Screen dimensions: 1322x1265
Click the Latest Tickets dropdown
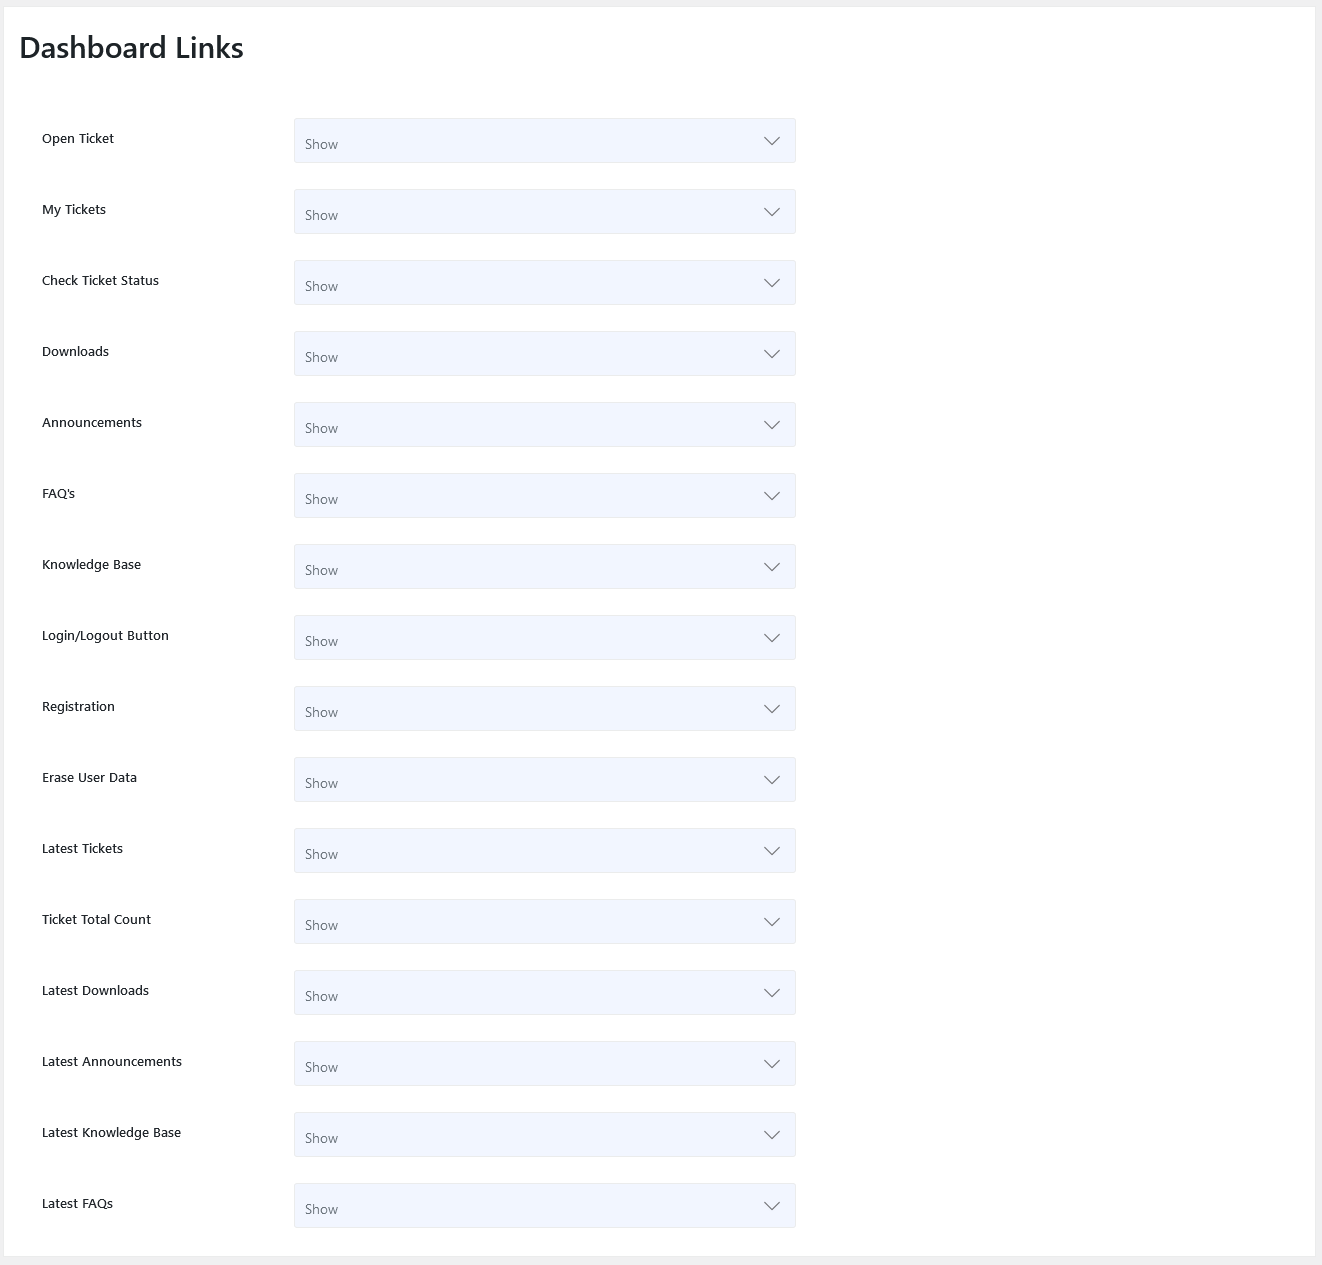(544, 851)
